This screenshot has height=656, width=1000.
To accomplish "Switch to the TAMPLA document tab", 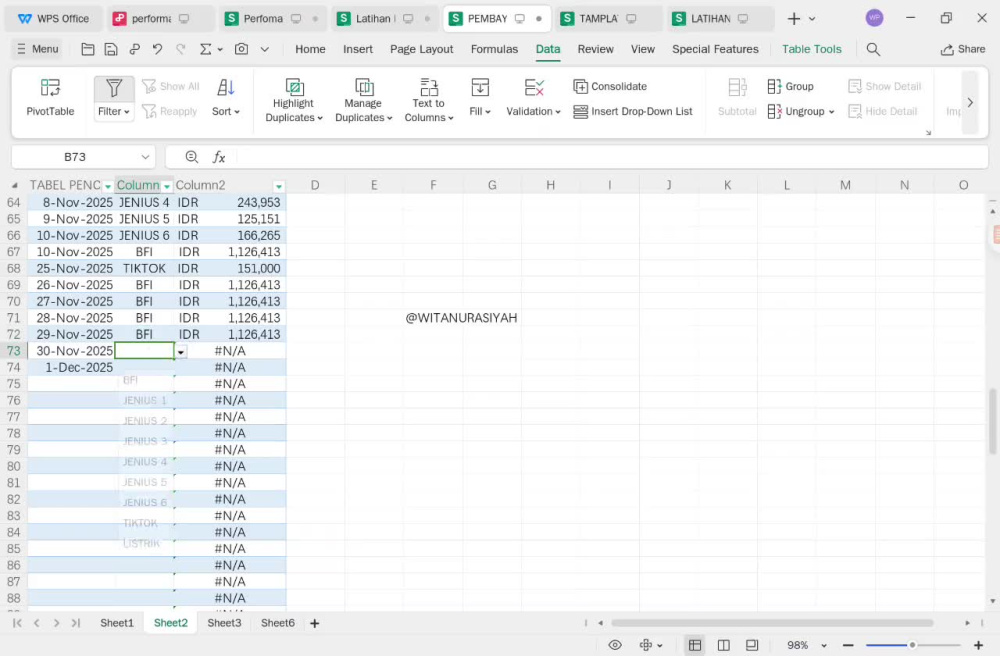I will 608,18.
